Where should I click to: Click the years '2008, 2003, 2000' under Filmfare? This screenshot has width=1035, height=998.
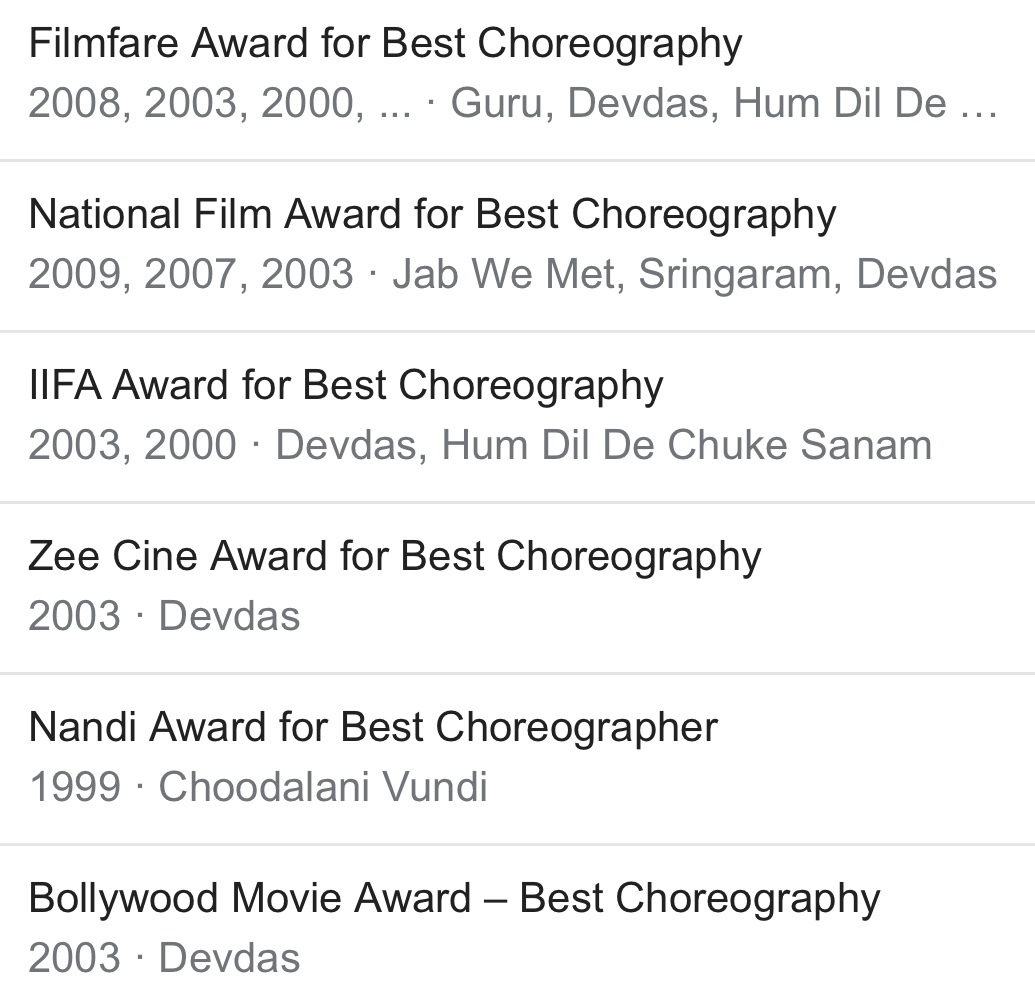point(196,103)
